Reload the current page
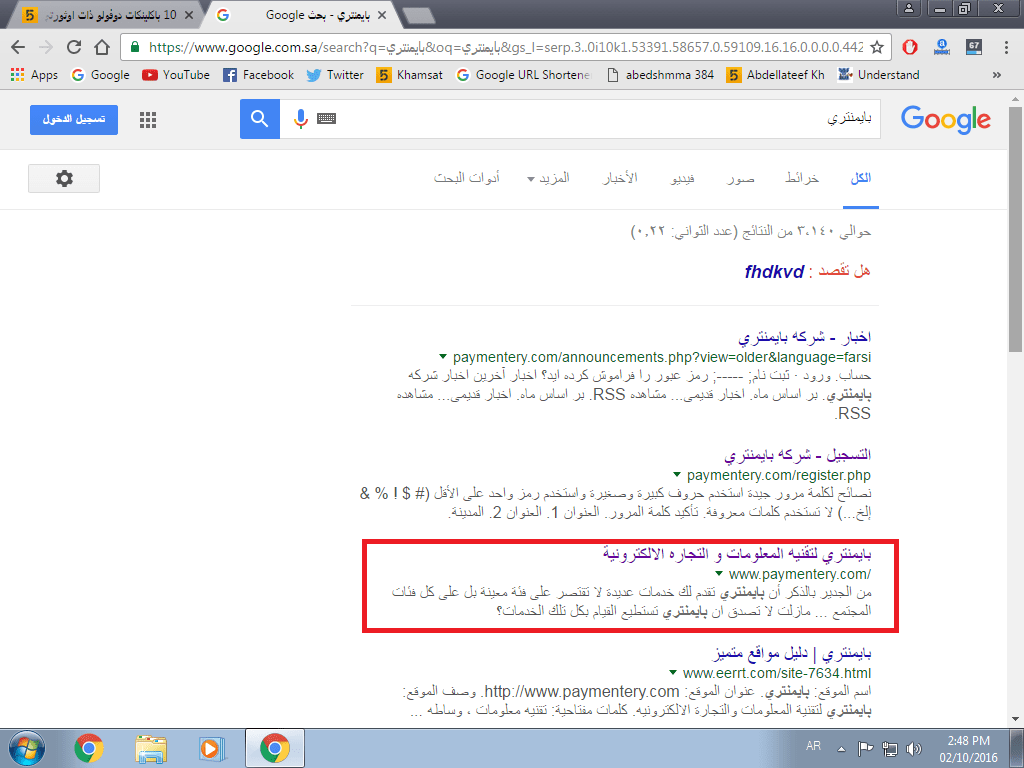The image size is (1024, 768). click(73, 47)
